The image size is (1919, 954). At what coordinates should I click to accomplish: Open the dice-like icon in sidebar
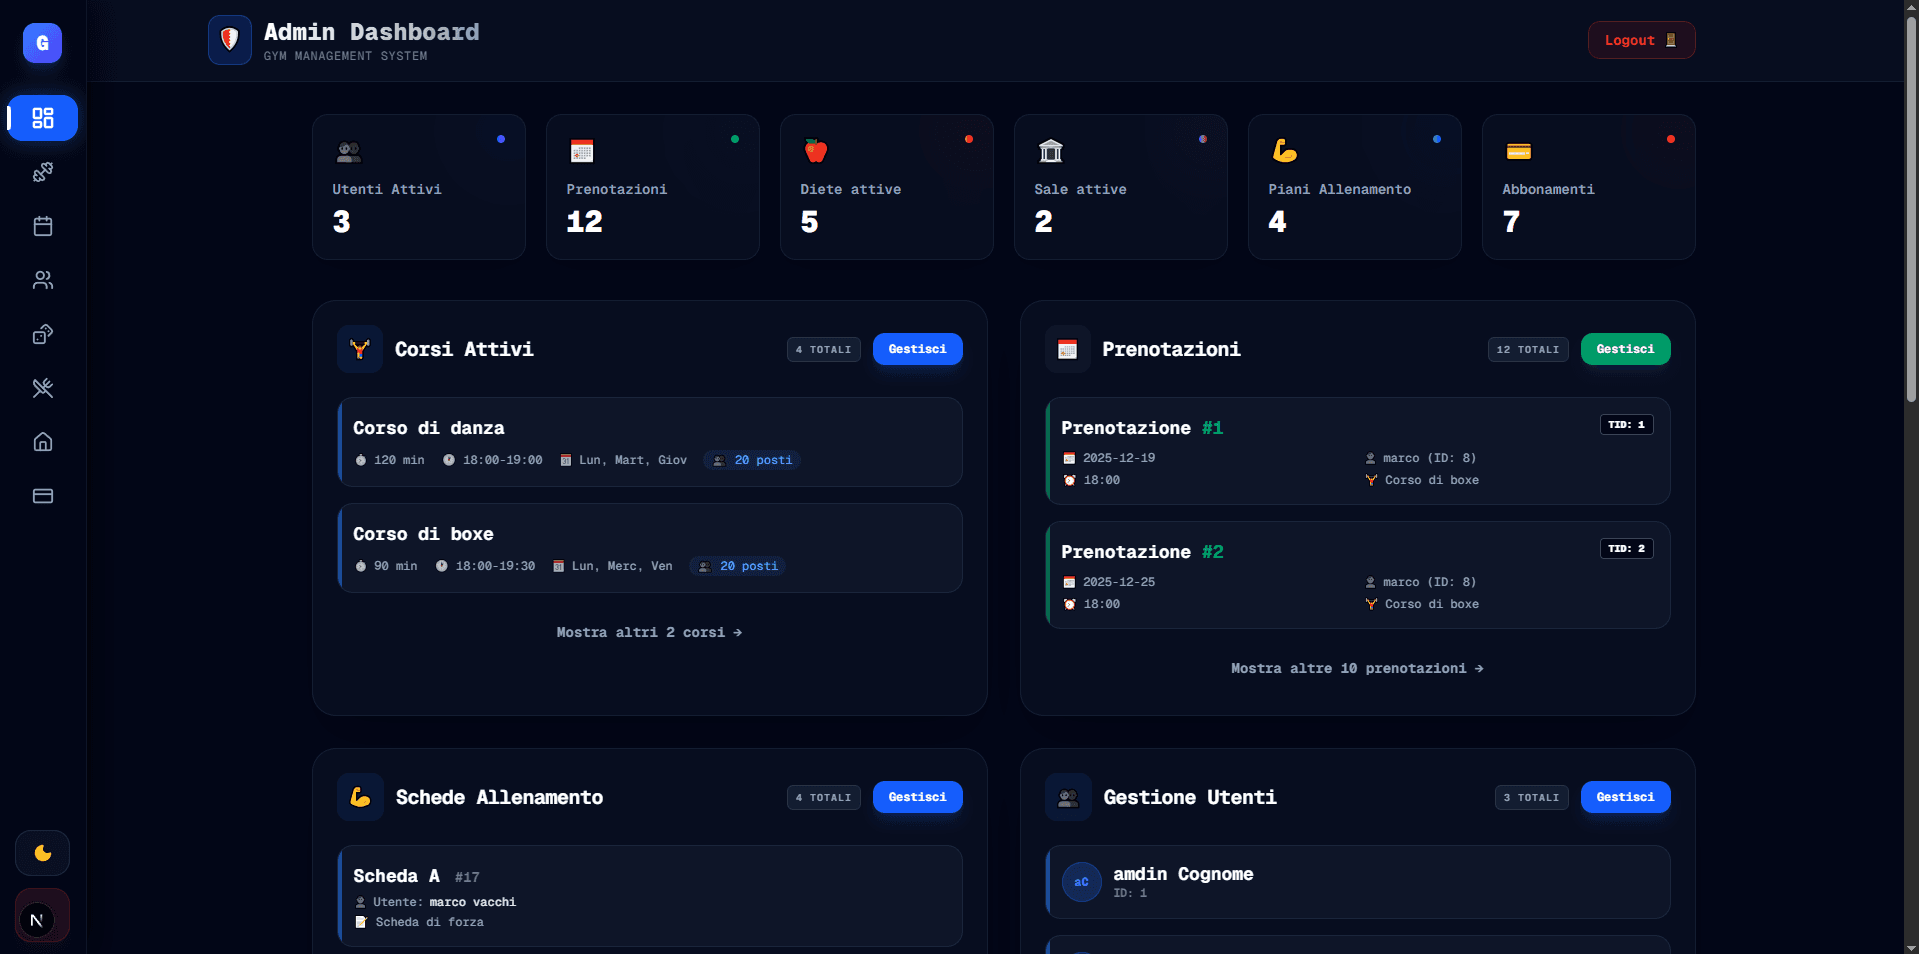click(42, 334)
